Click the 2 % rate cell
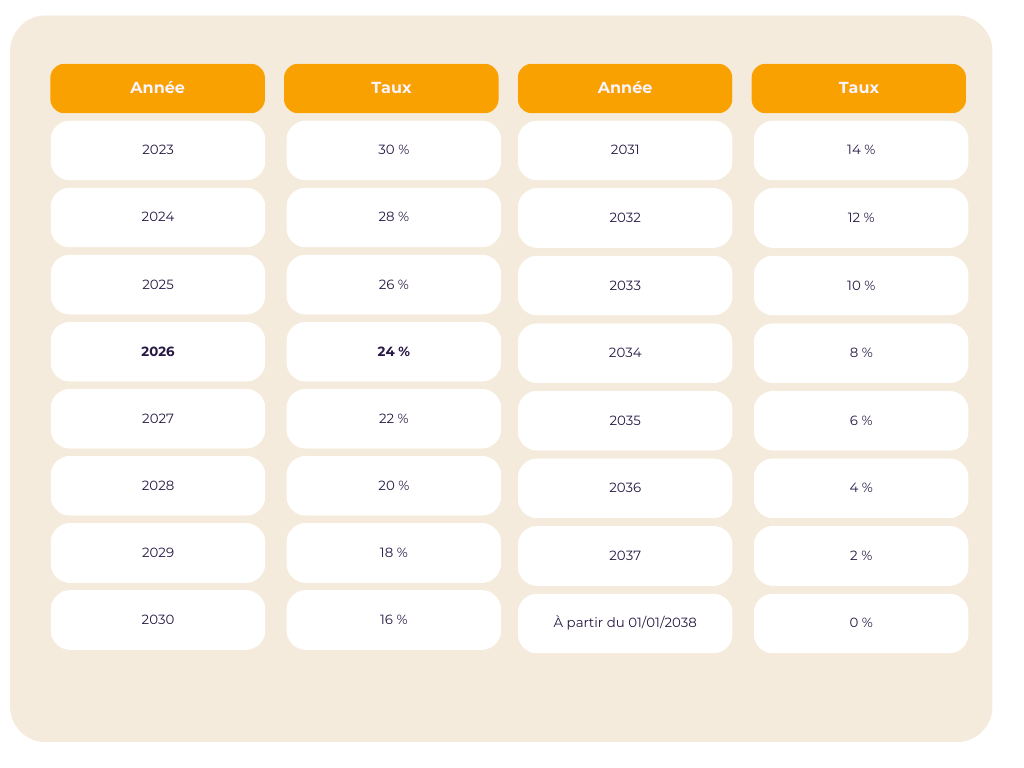Image resolution: width=1024 pixels, height=768 pixels. pos(860,556)
